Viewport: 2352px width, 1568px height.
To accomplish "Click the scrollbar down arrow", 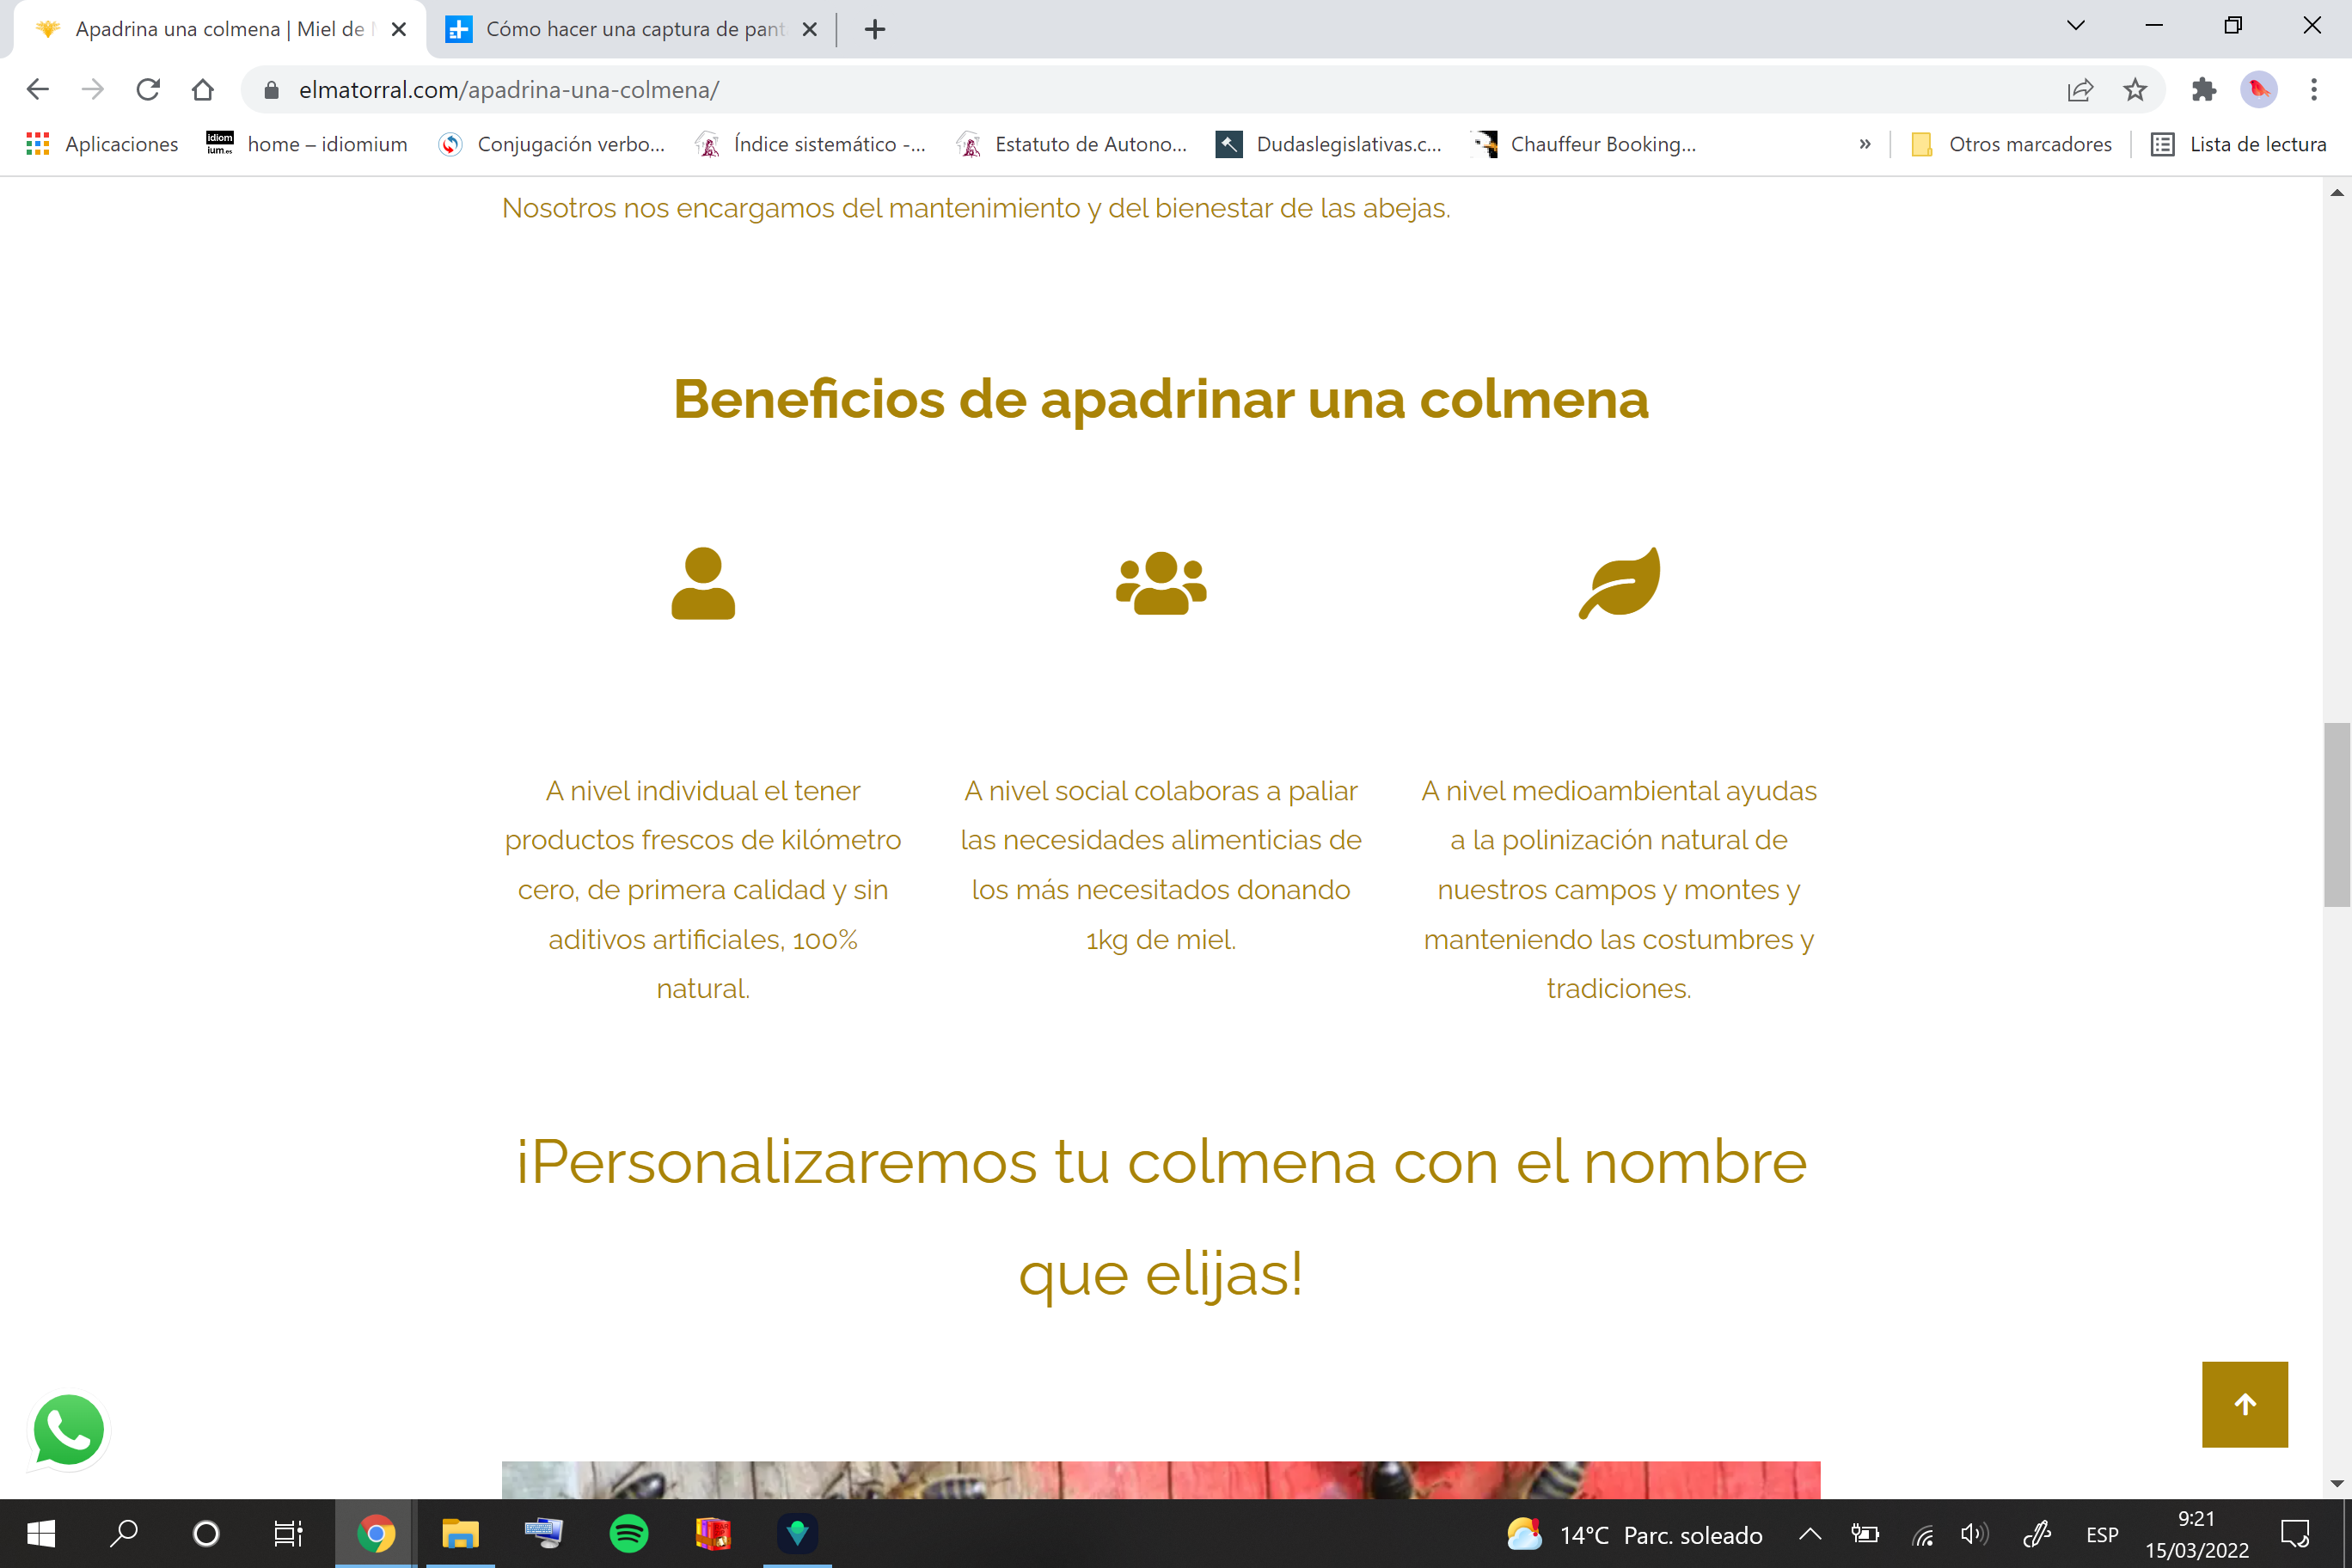I will (x=2337, y=1483).
